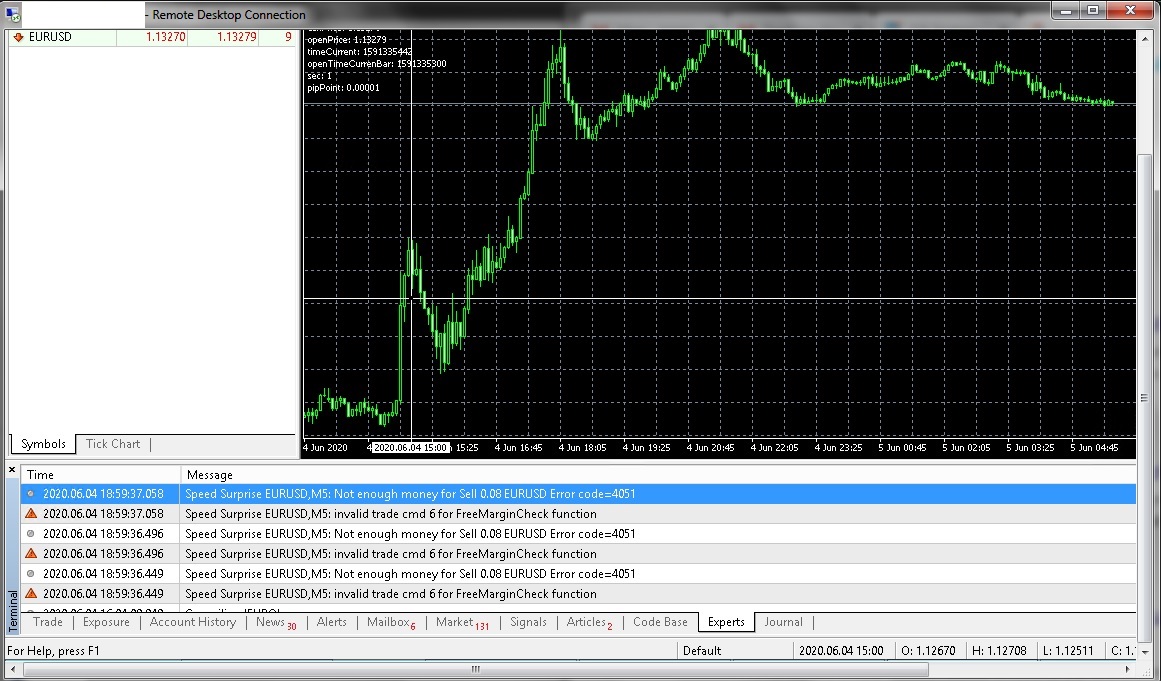This screenshot has height=681, width=1161.
Task: Click info icon of the highlighted log entry
Action: [x=31, y=493]
